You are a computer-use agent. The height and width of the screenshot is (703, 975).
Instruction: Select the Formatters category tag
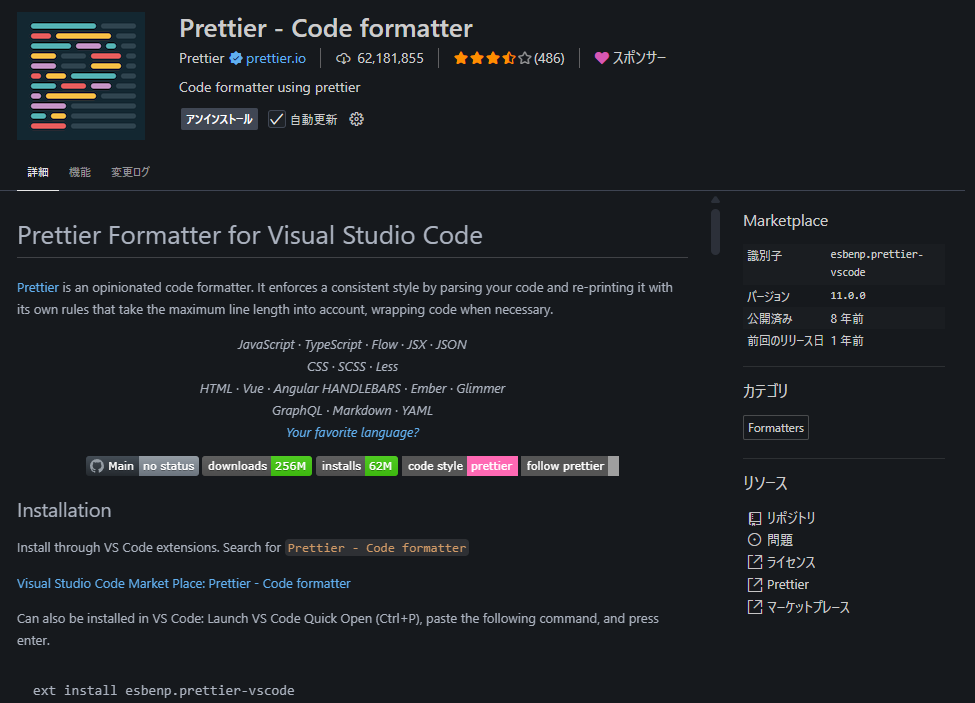[775, 427]
